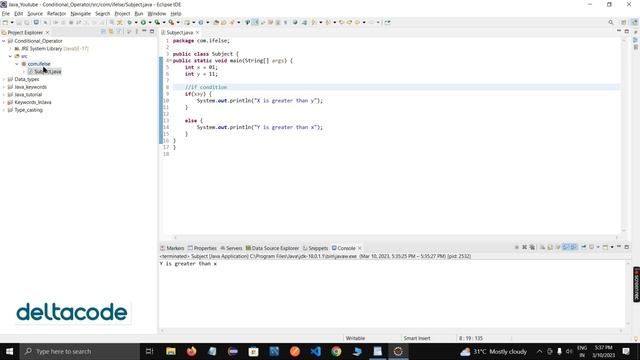Close the Console tab
640x360 pixels.
360,248
